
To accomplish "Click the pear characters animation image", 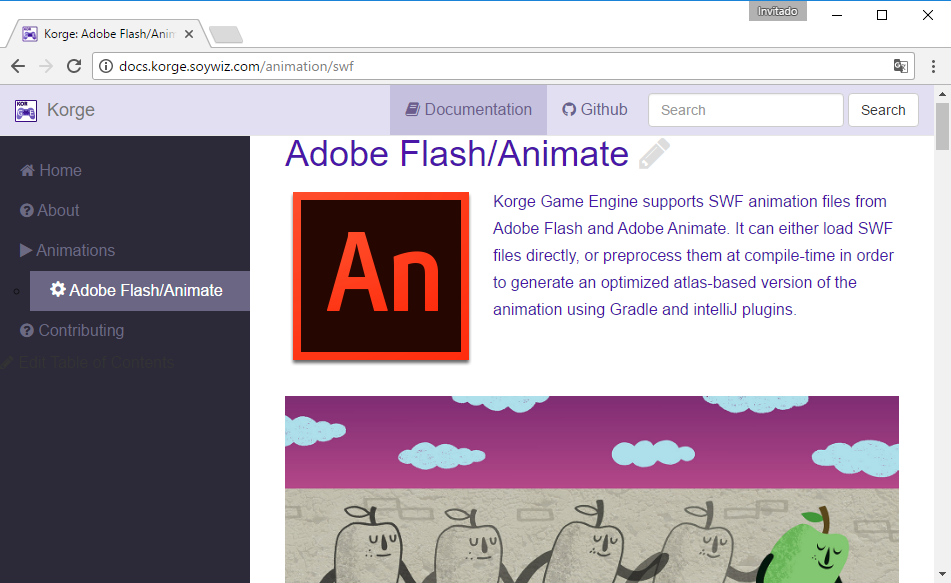I will (592, 489).
